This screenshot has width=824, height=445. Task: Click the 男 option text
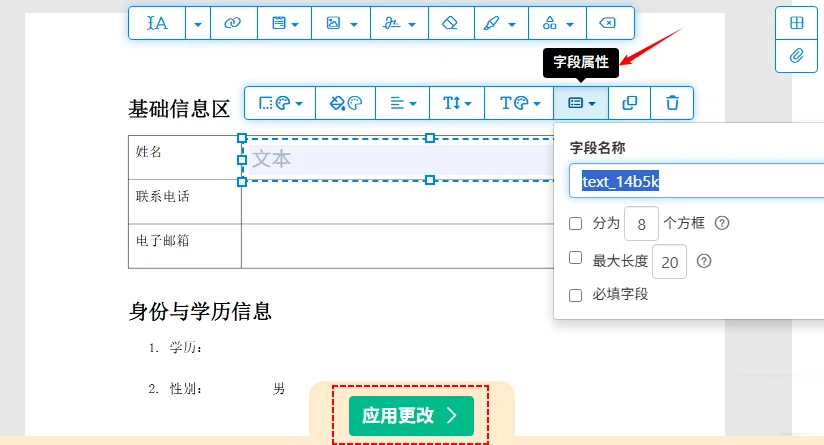(x=279, y=389)
